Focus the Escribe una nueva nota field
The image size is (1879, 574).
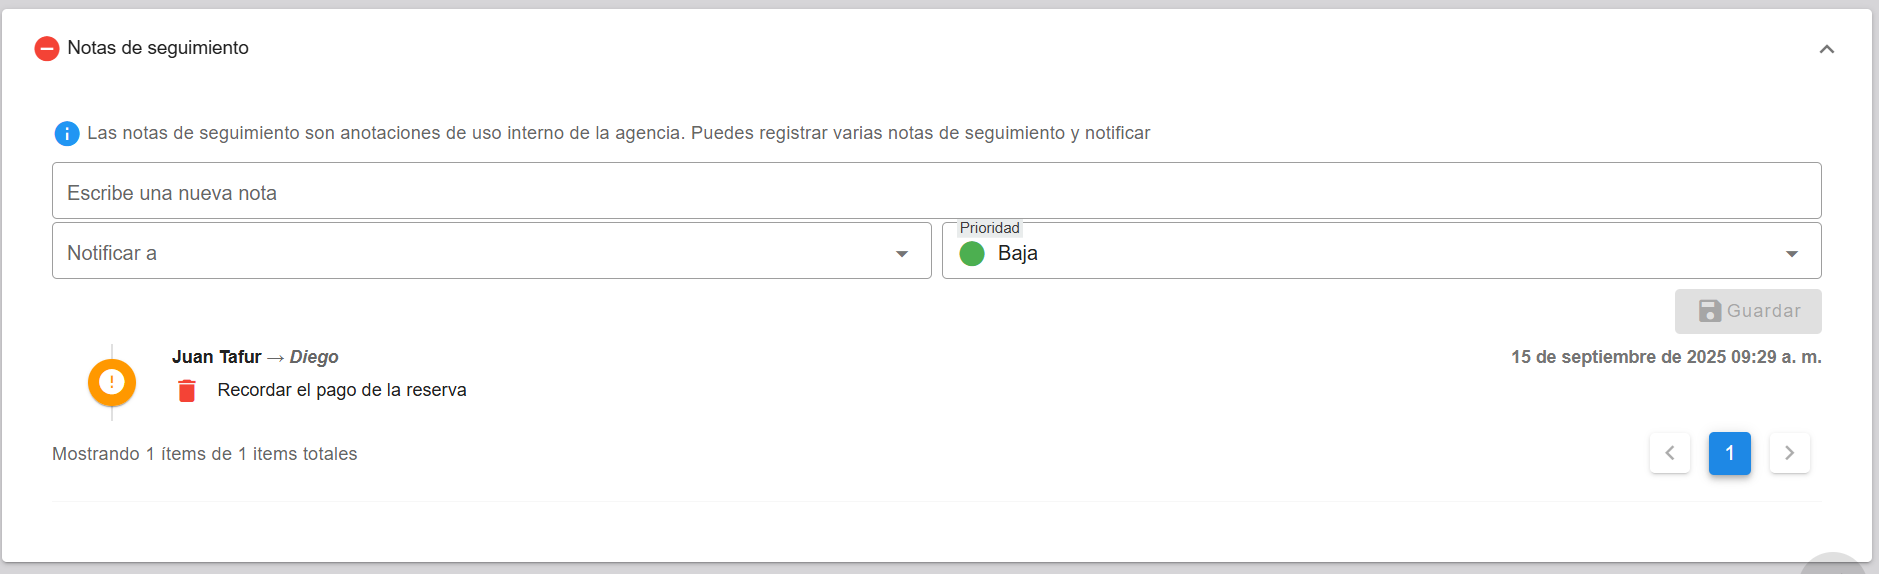click(936, 192)
